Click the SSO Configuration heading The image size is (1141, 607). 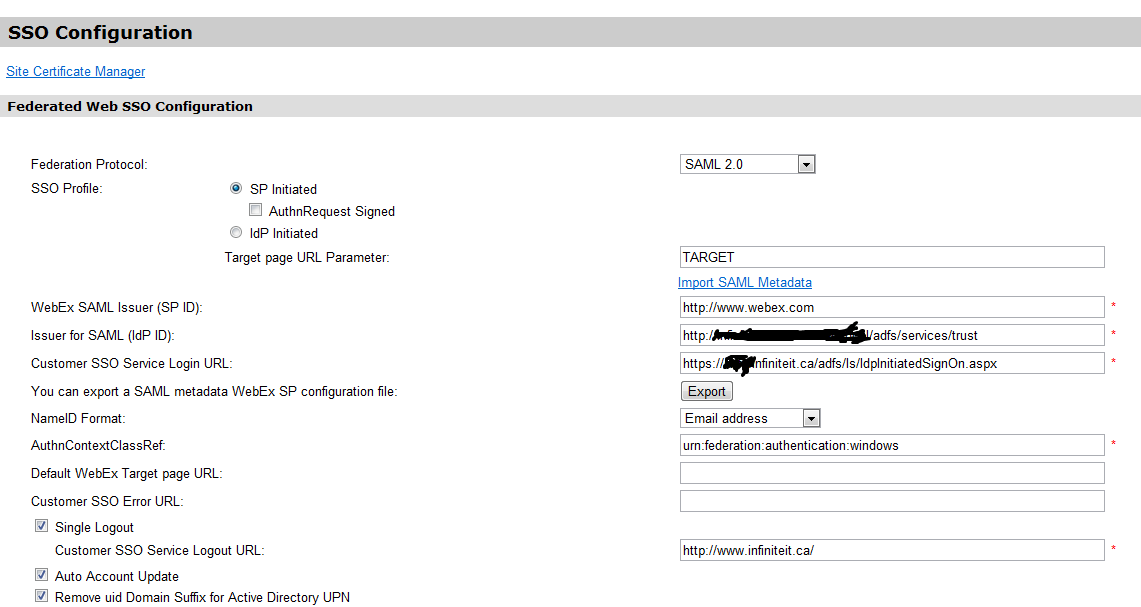[x=100, y=33]
